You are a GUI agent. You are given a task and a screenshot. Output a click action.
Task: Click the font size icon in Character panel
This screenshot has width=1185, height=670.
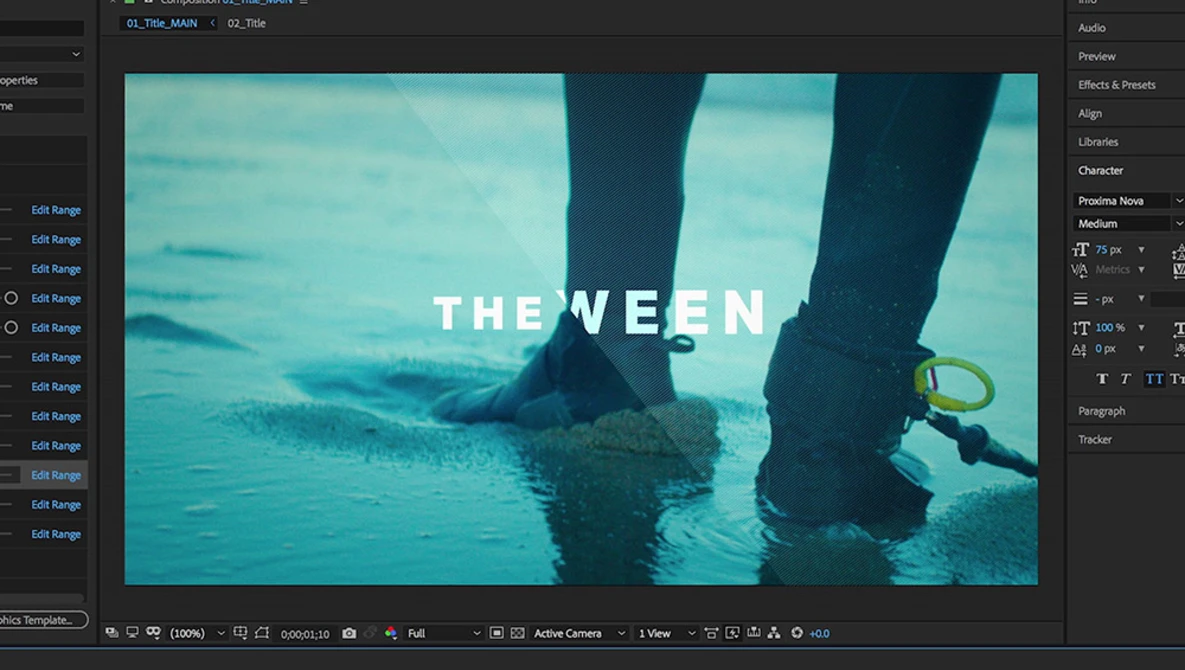1080,249
